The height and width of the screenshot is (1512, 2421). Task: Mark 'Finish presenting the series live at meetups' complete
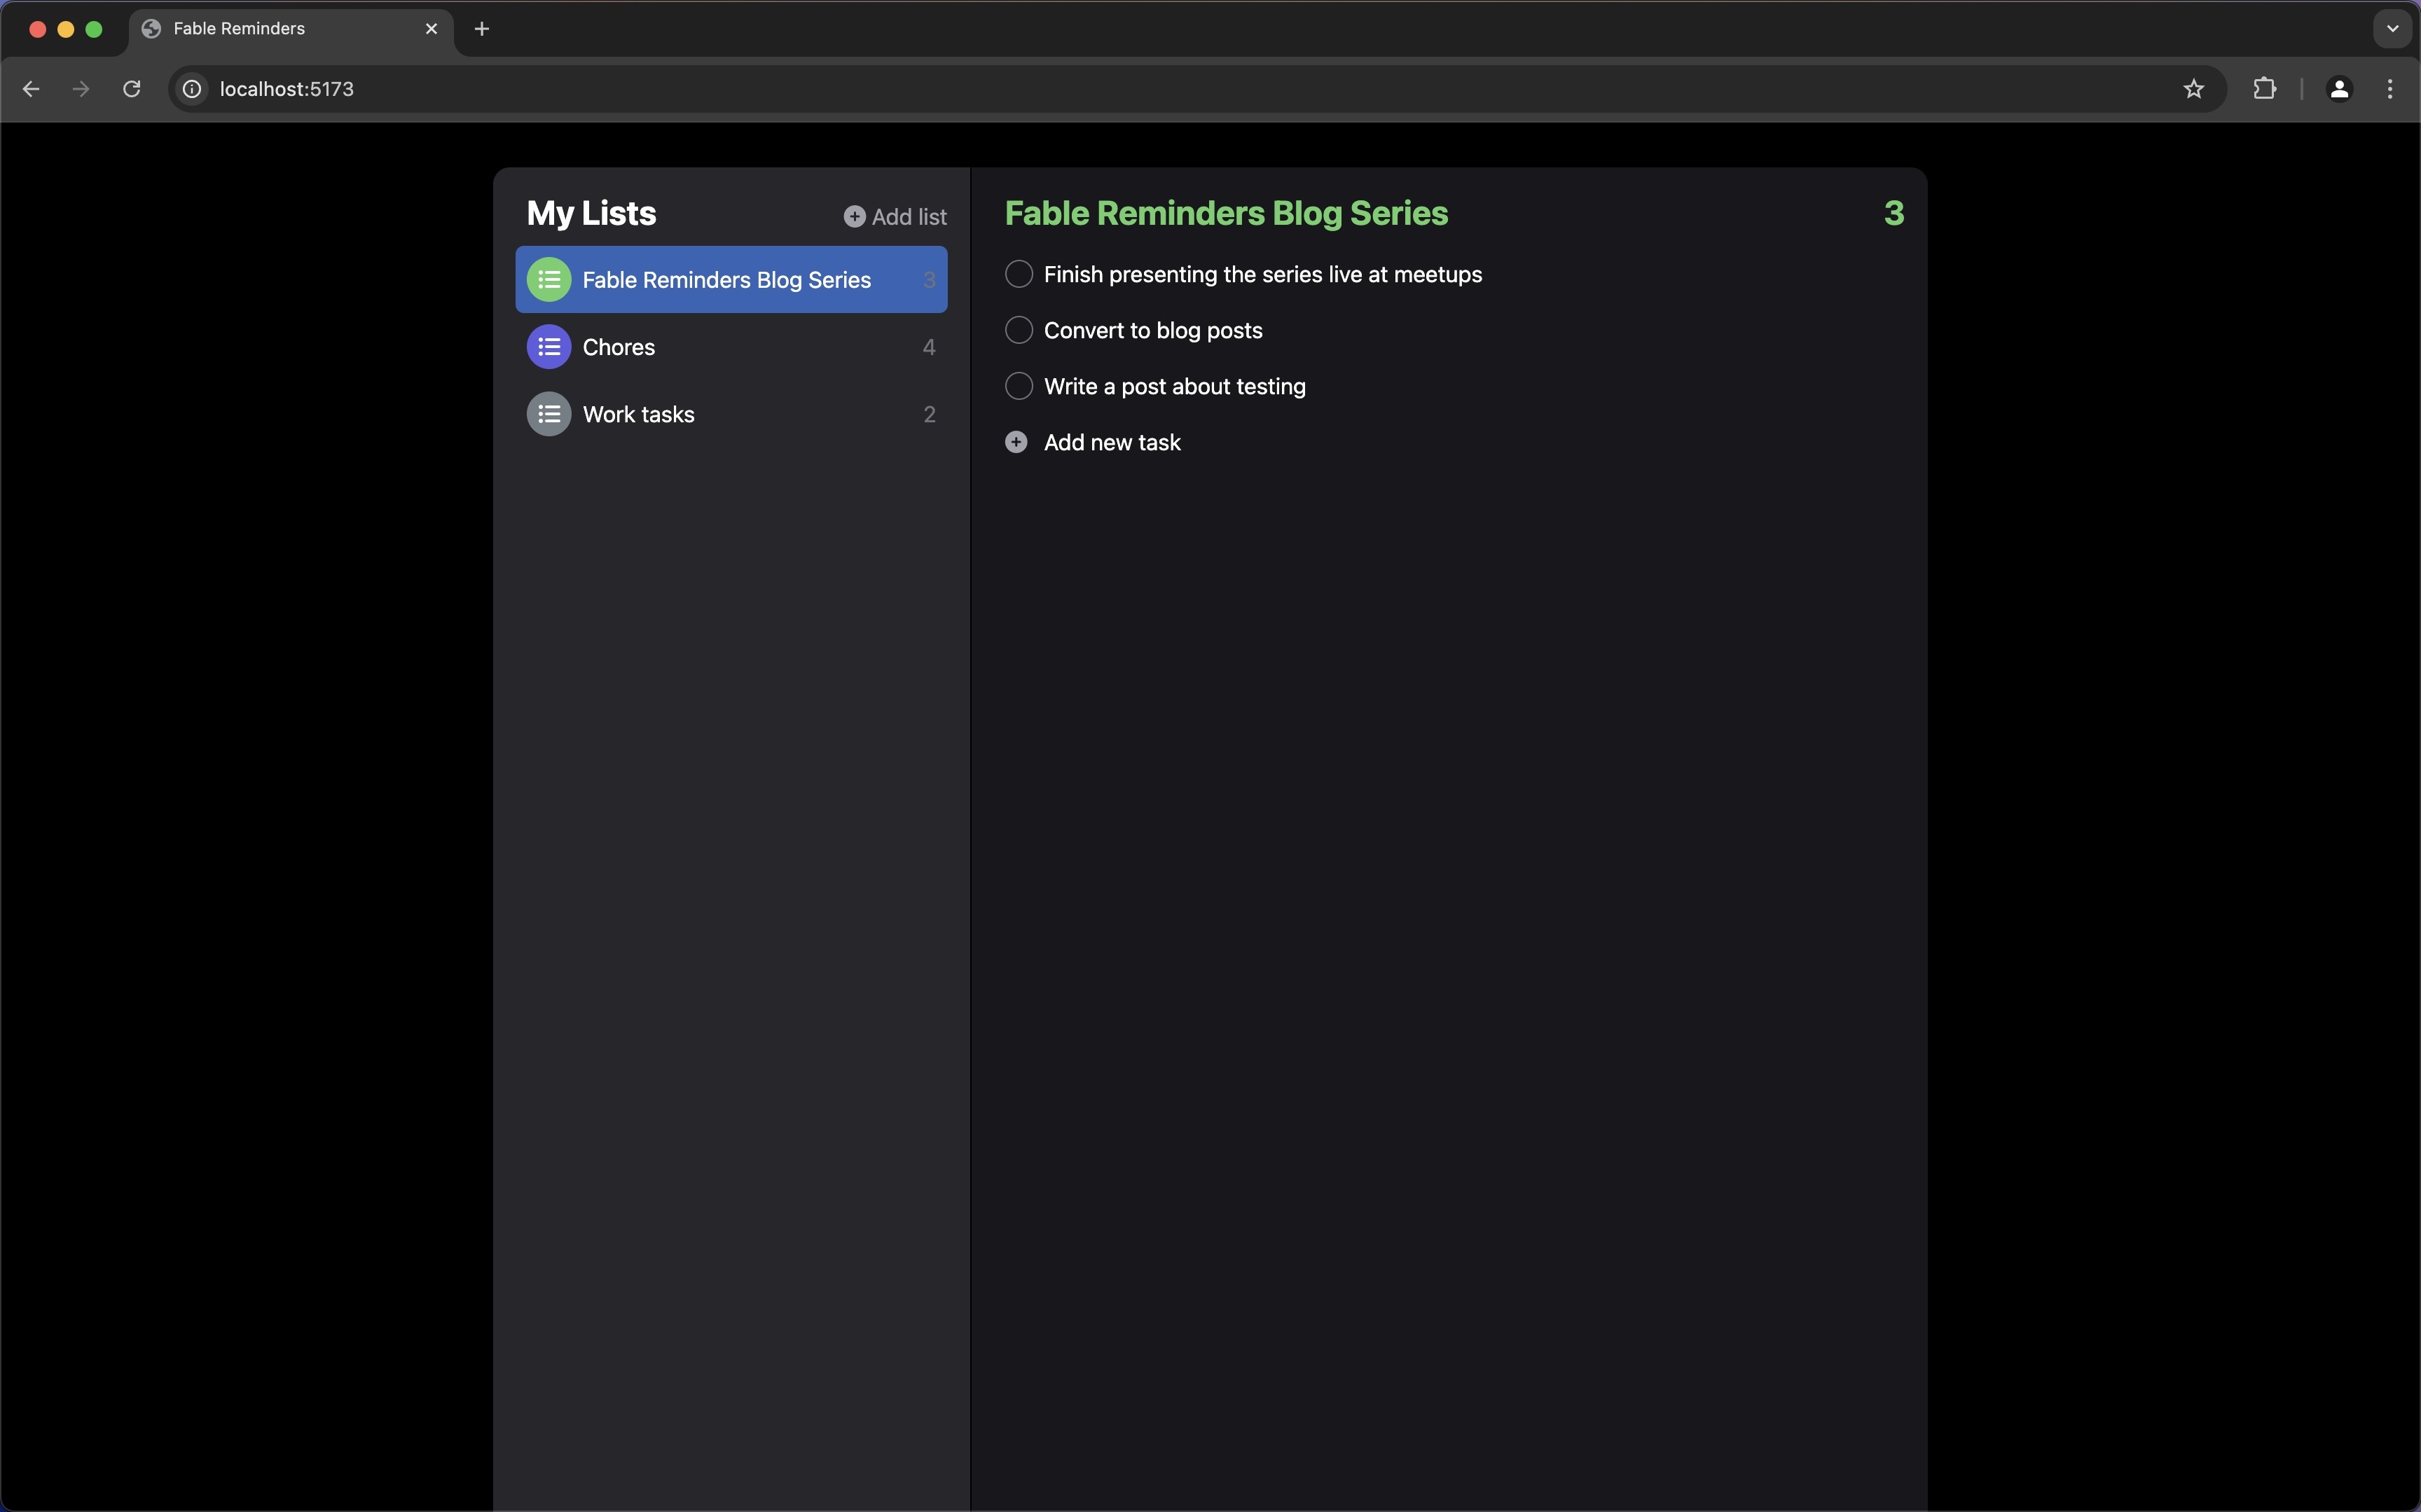click(x=1019, y=274)
